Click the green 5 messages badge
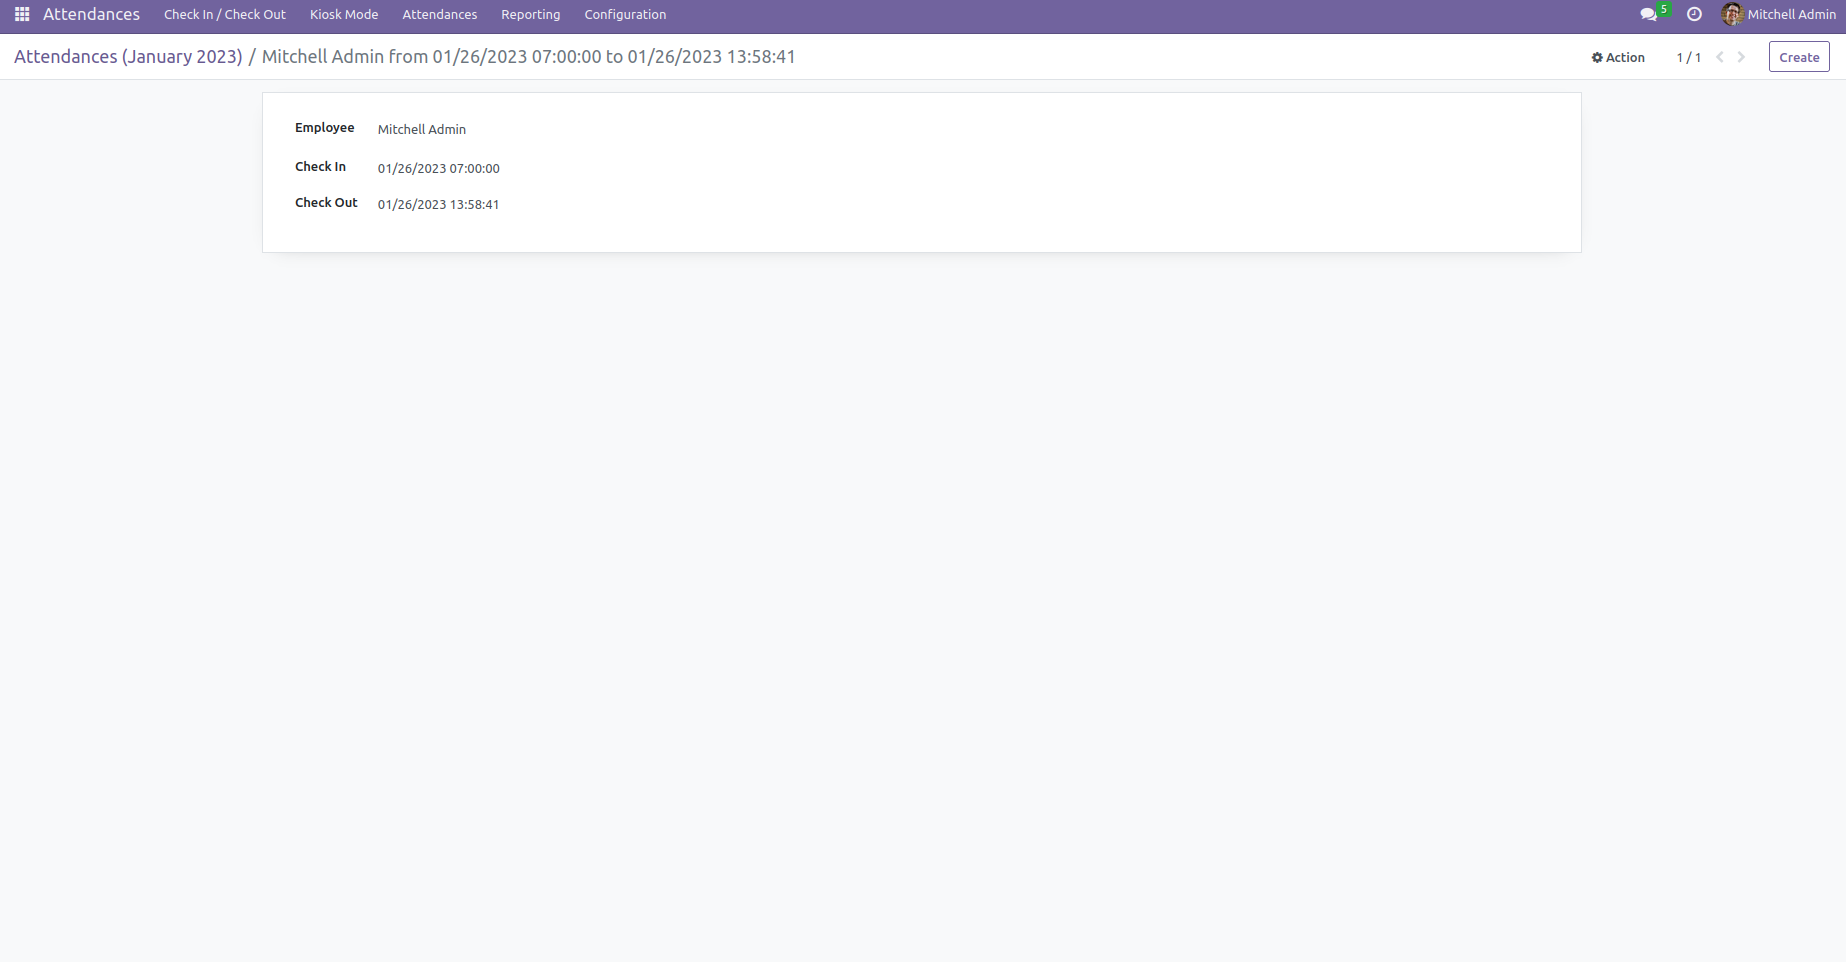This screenshot has height=962, width=1846. click(1664, 9)
